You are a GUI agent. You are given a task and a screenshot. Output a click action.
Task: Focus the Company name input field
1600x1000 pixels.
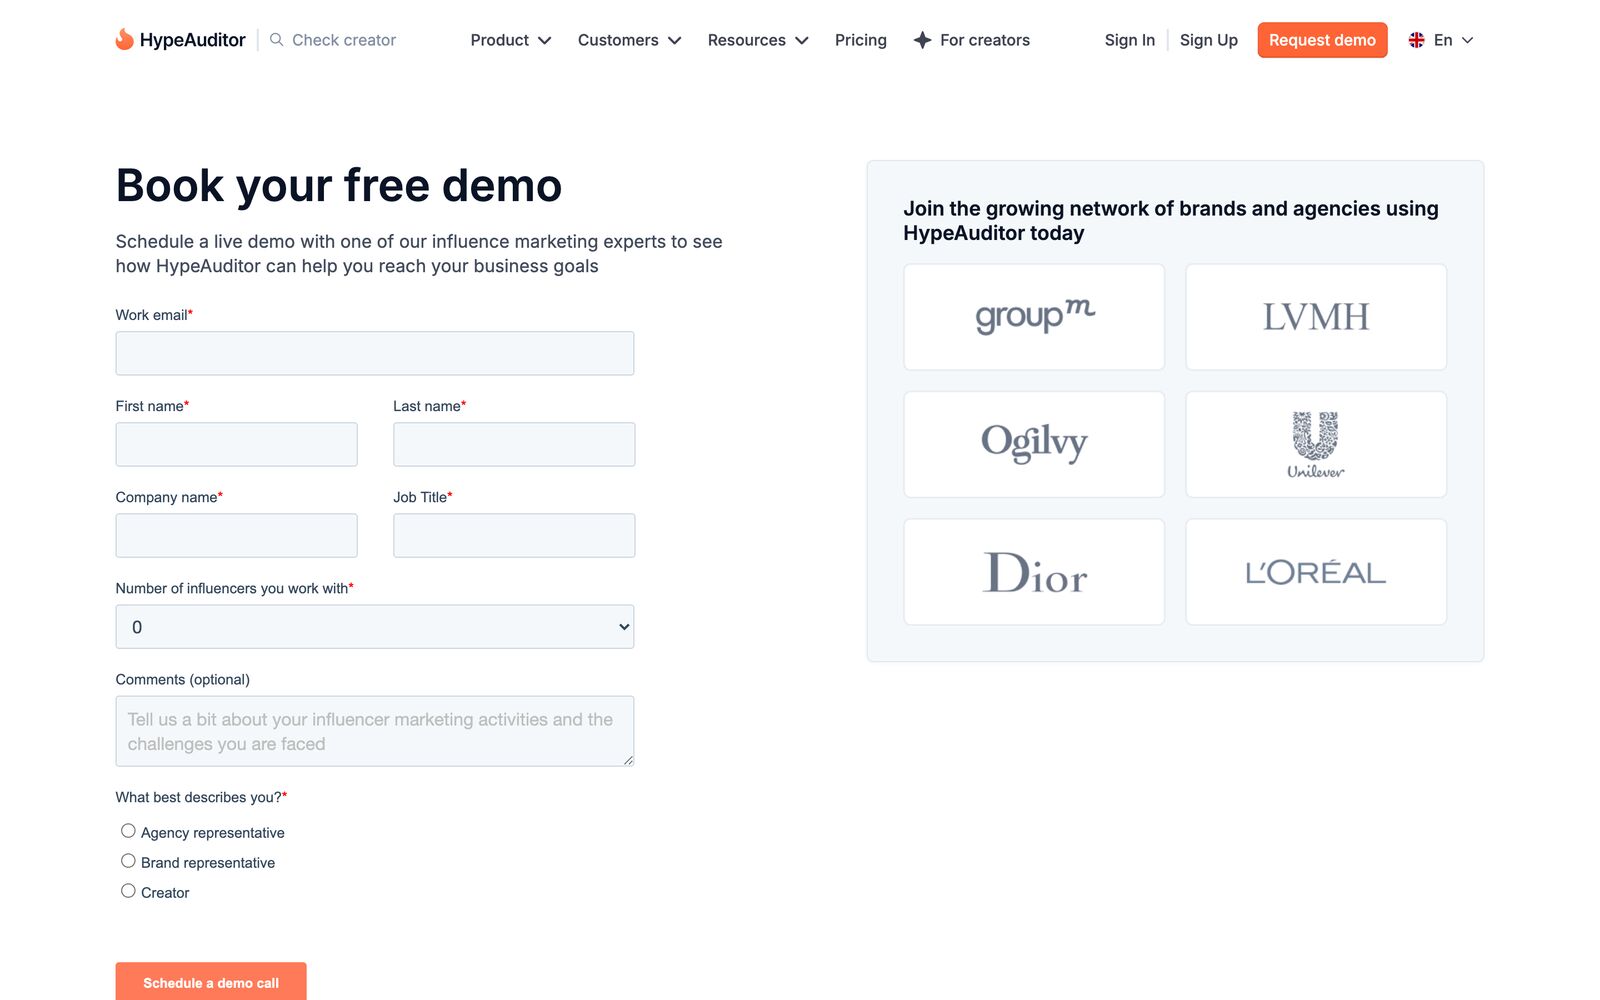click(x=237, y=536)
